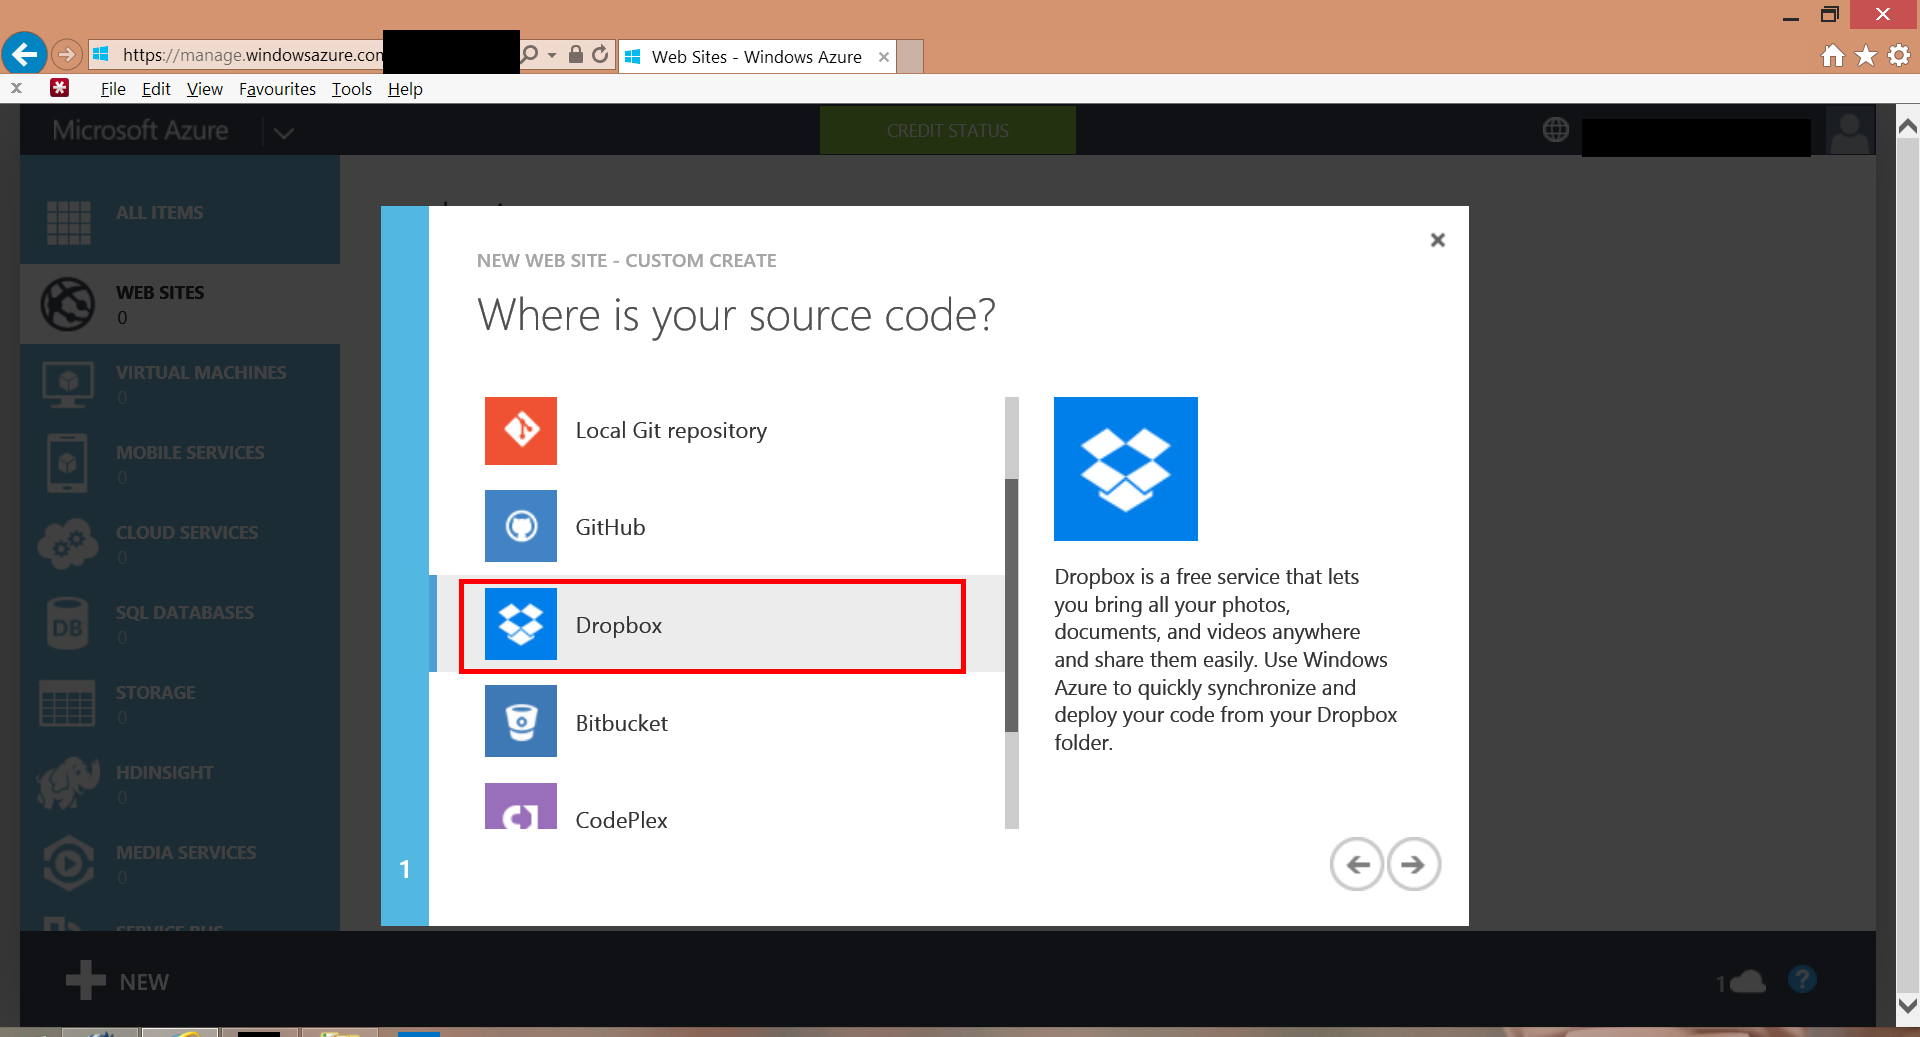Open the Edit menu

(x=156, y=89)
